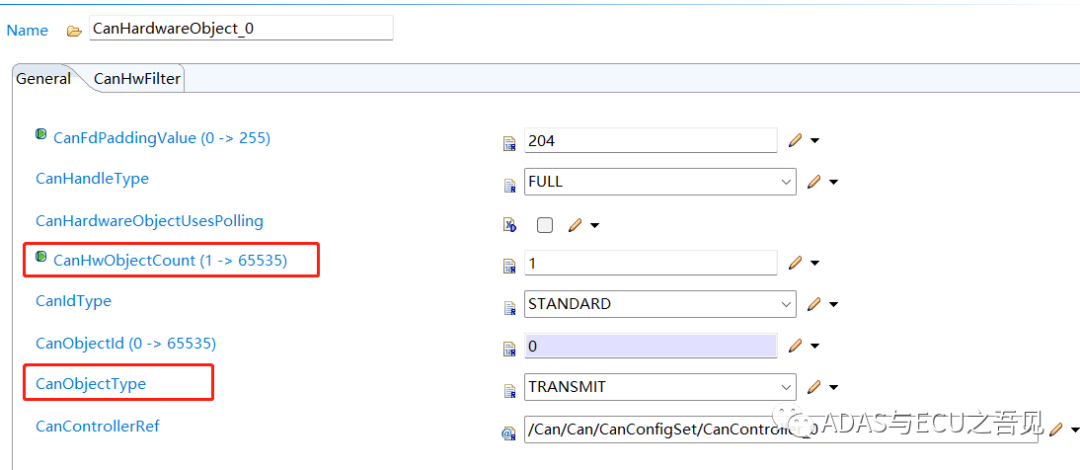
Task: Click the reference icon beside CanControllerRef field
Action: click(x=508, y=432)
